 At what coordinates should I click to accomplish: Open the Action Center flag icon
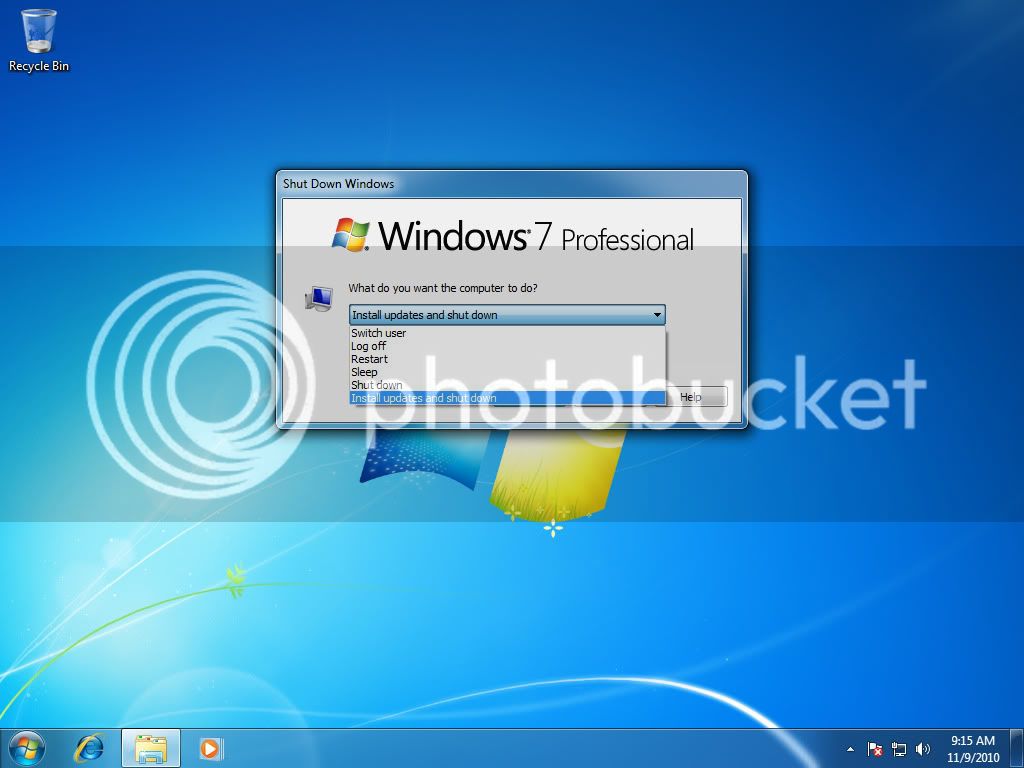[x=874, y=749]
